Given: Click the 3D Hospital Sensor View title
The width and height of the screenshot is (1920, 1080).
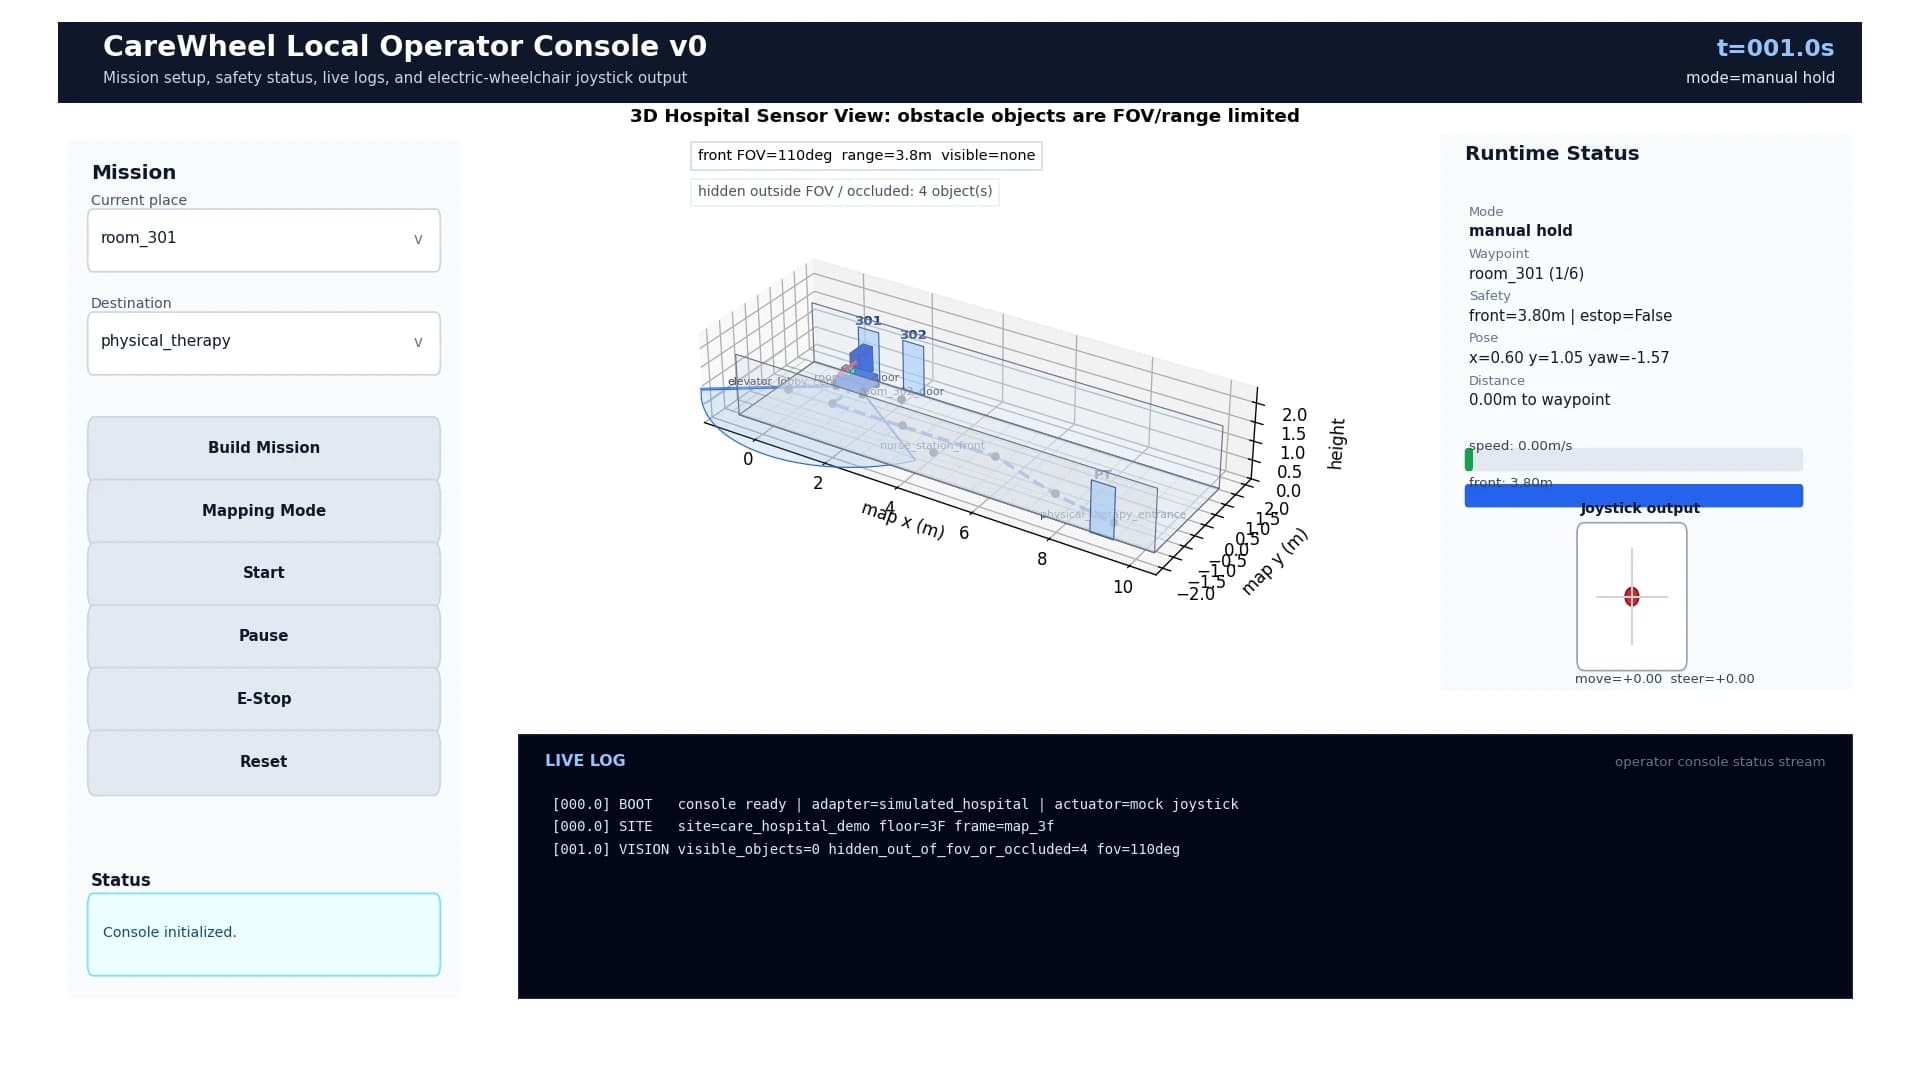Looking at the screenshot, I should tap(964, 116).
